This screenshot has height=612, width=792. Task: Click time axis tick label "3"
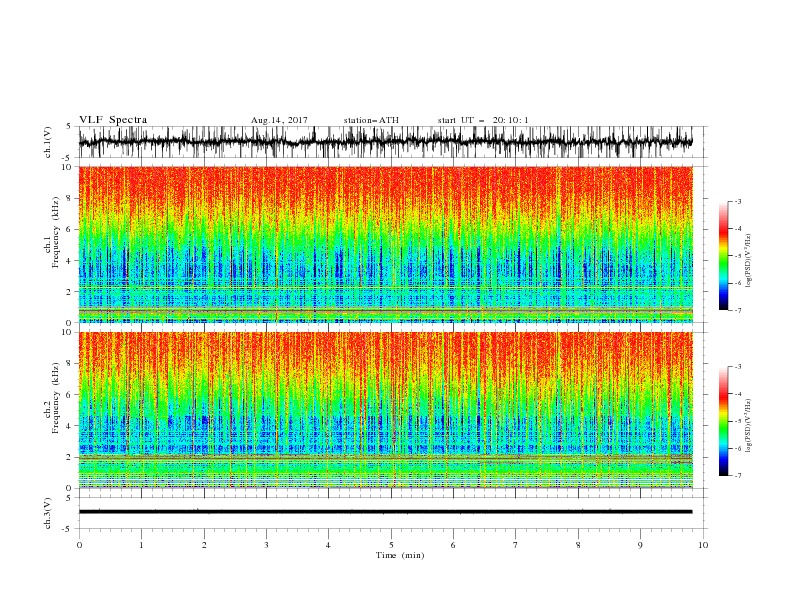pos(266,545)
